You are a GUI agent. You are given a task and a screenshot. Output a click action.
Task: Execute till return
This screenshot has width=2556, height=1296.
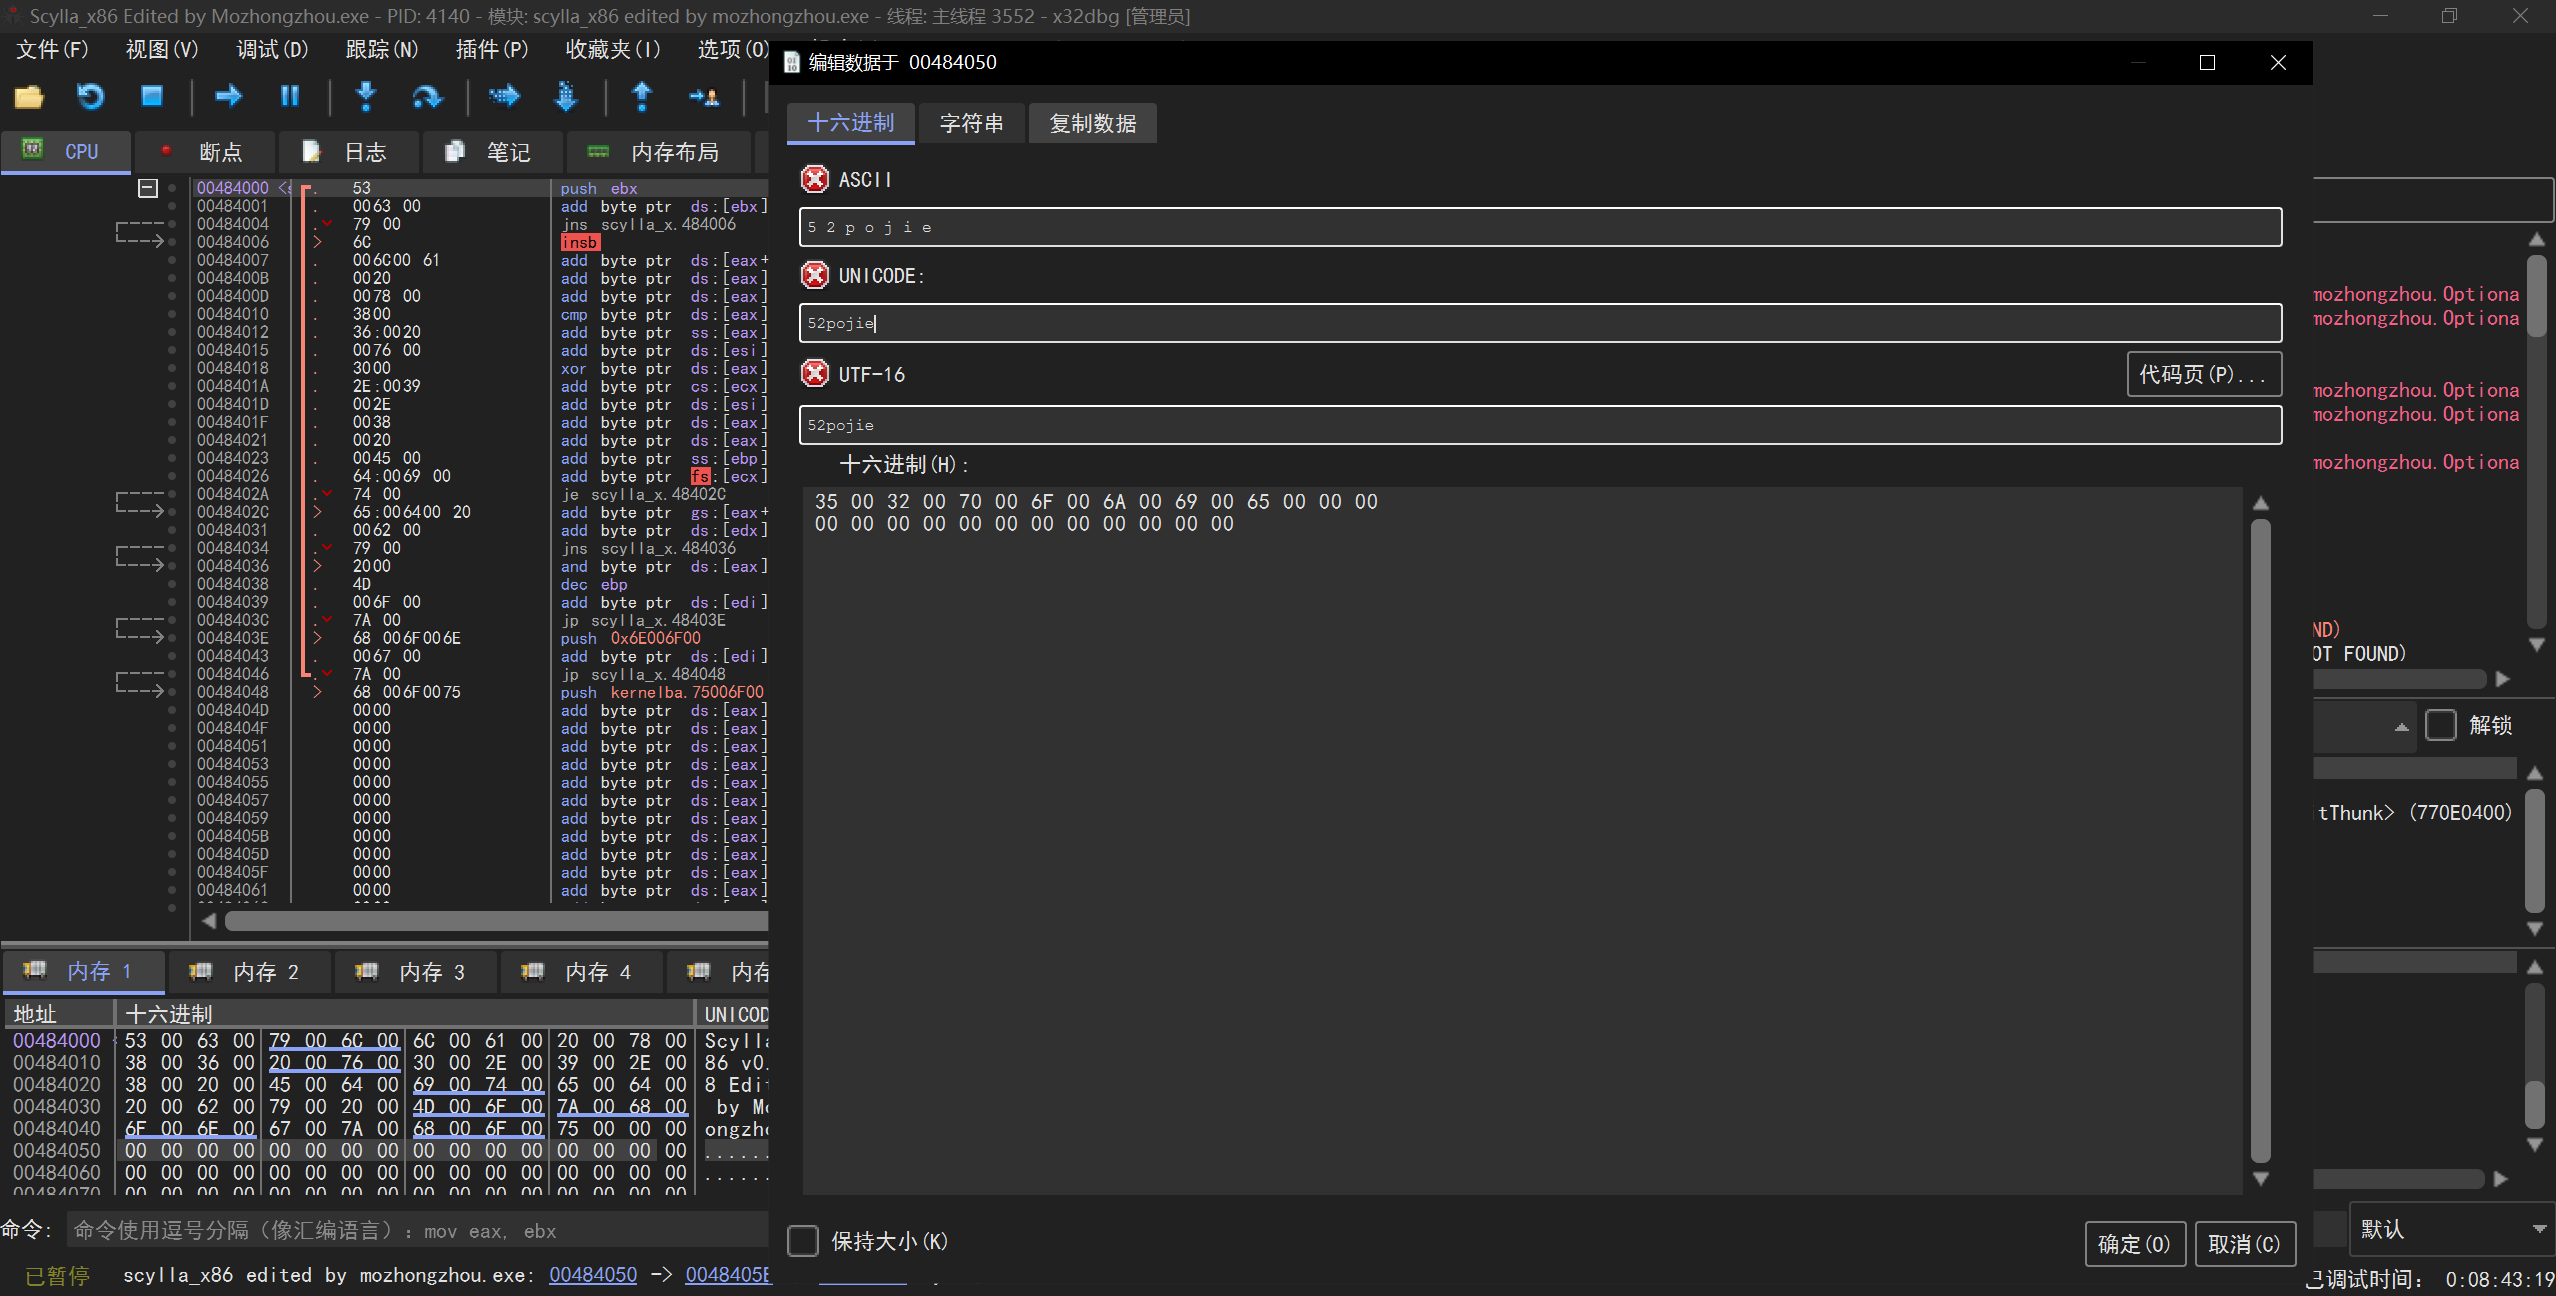pos(642,96)
